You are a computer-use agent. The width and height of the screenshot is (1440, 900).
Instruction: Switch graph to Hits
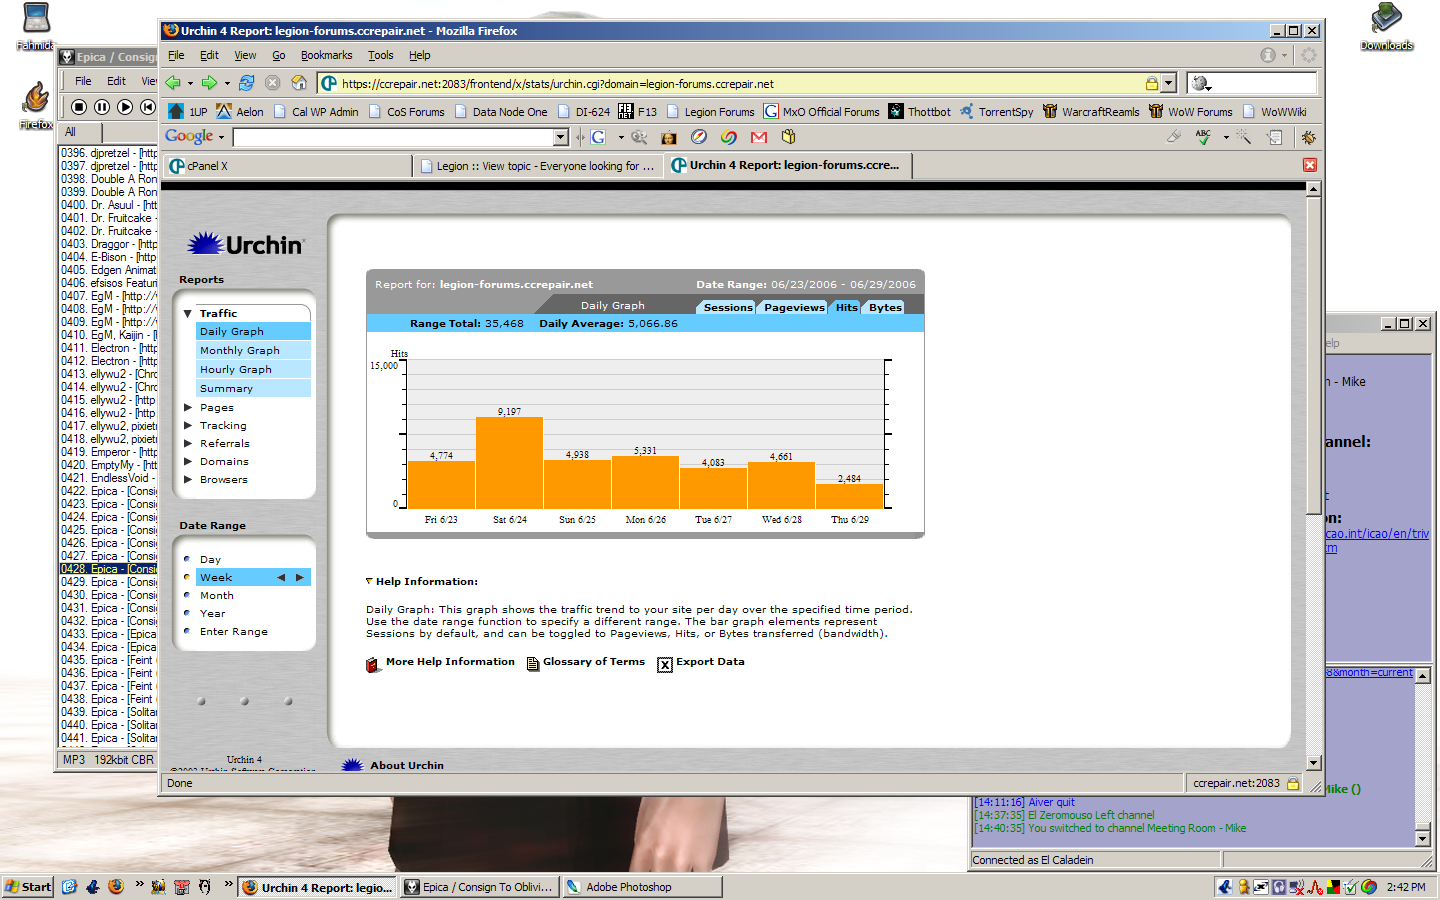pyautogui.click(x=846, y=307)
